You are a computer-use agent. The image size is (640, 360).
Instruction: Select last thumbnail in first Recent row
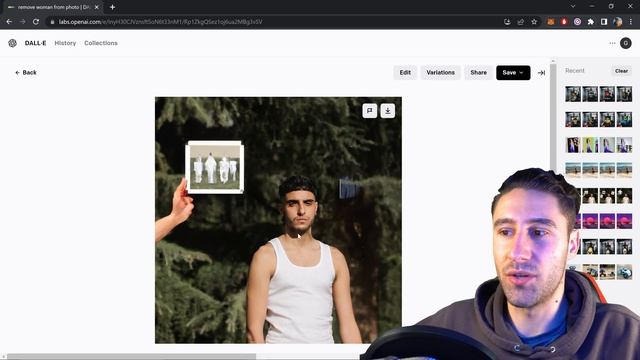tap(624, 94)
